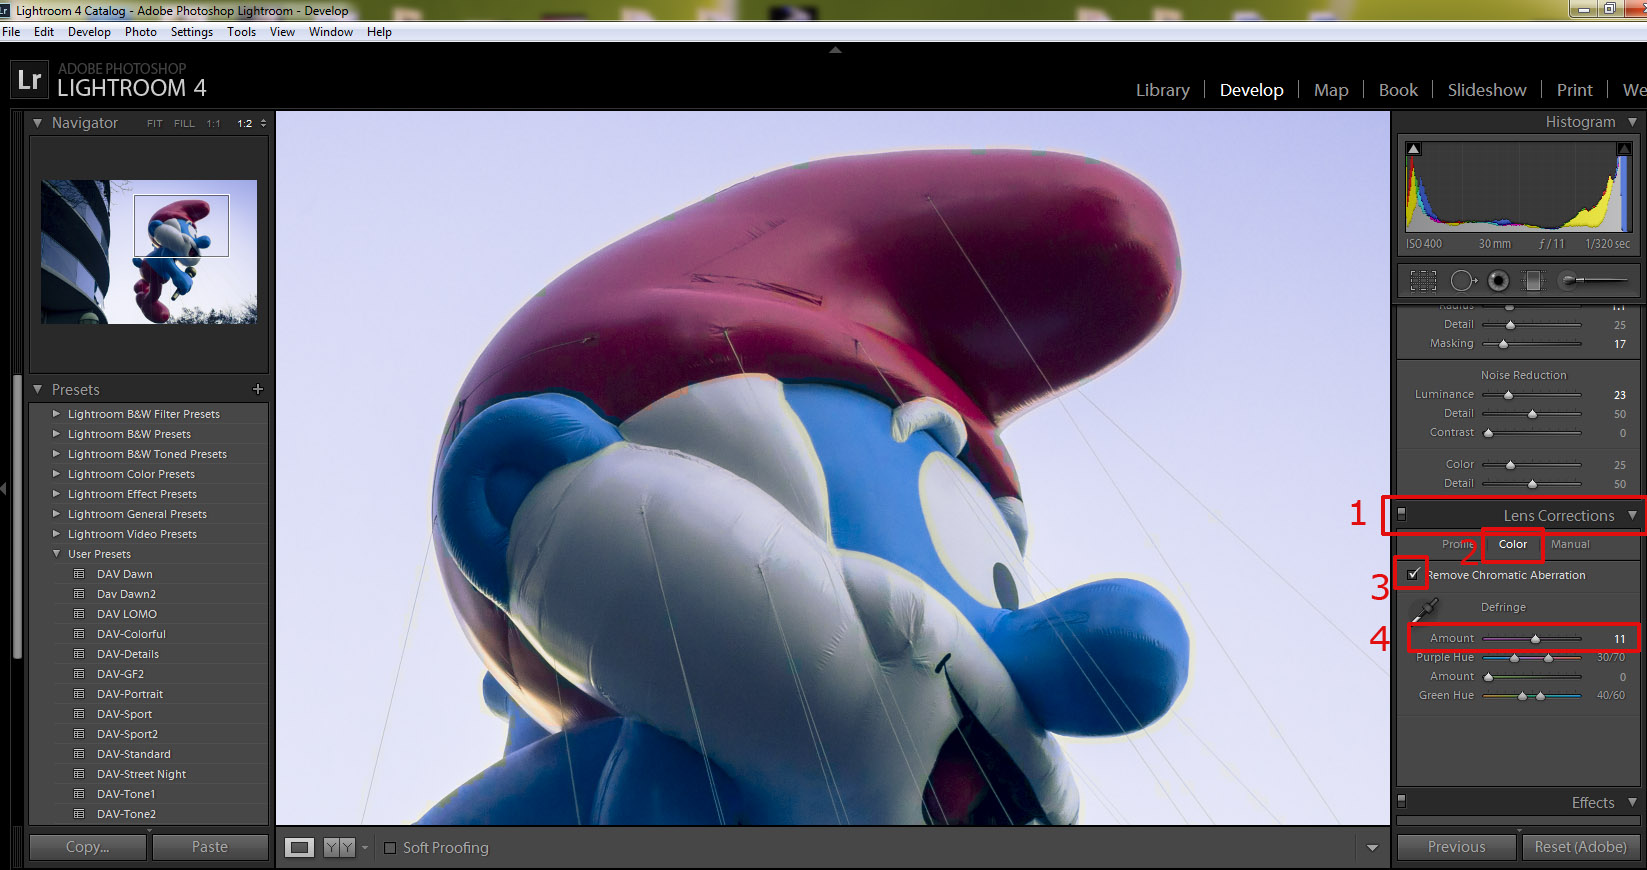1647x870 pixels.
Task: Click the Navigator preview thumbnail
Action: click(149, 252)
